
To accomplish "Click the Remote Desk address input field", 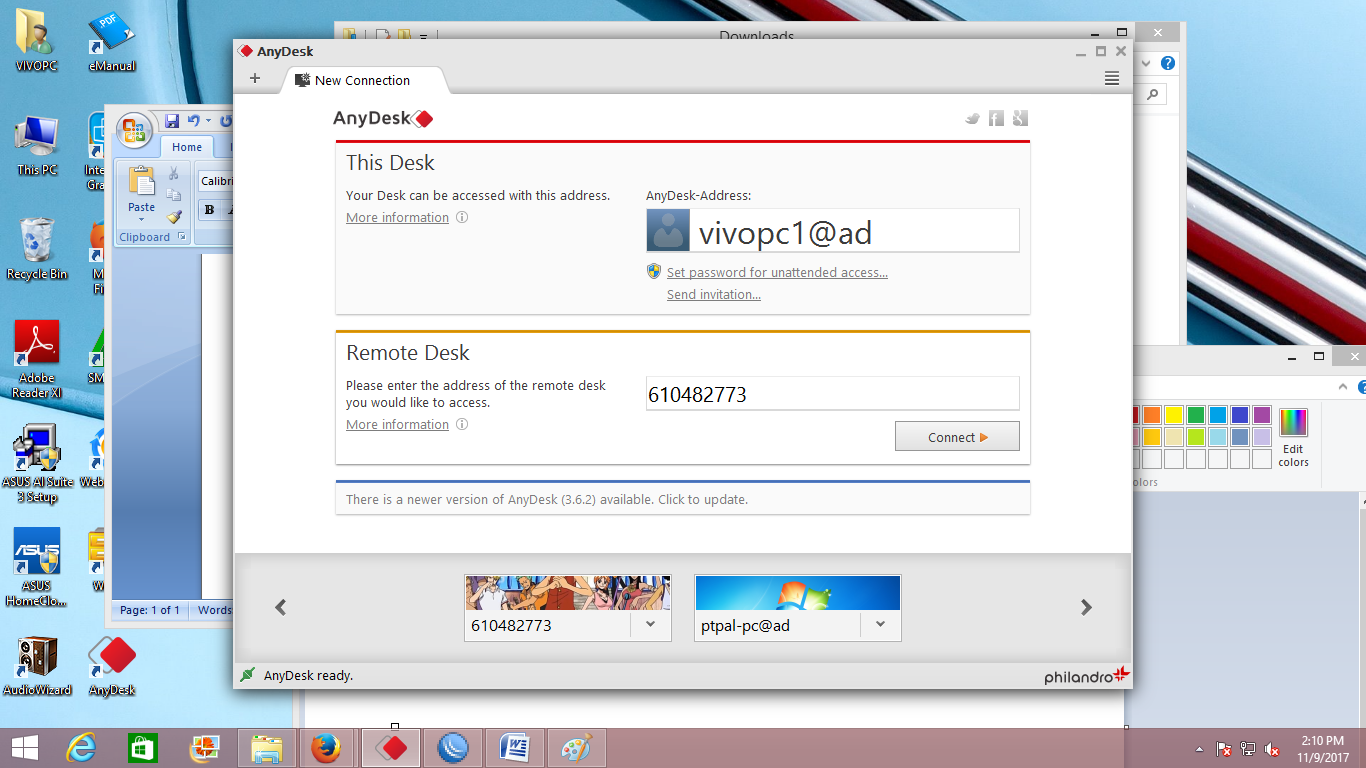I will point(833,394).
